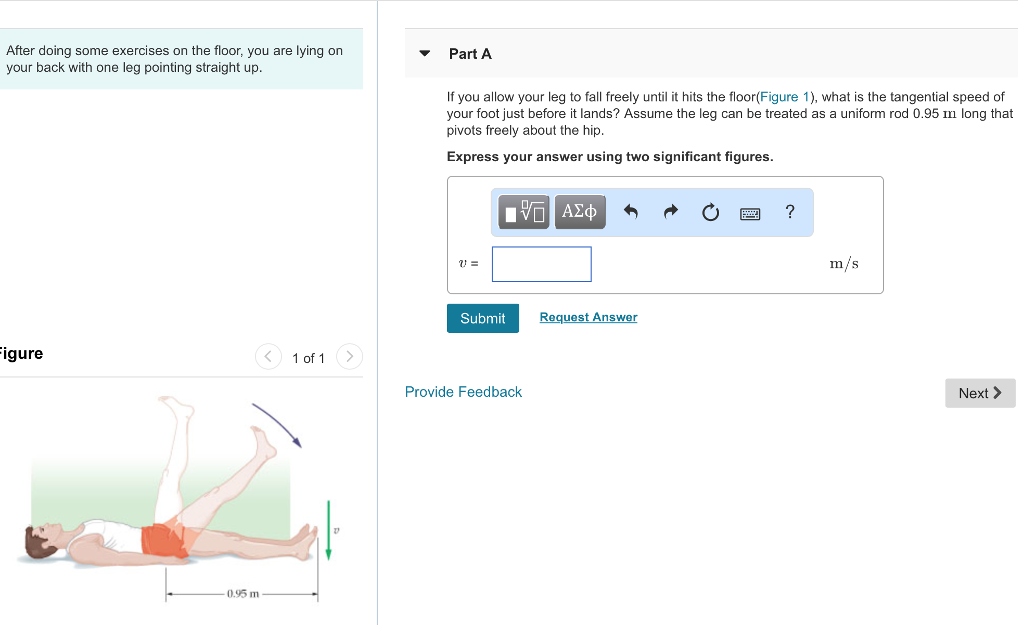Viewport: 1024px width, 625px height.
Task: Open the math templates button
Action: 524,212
